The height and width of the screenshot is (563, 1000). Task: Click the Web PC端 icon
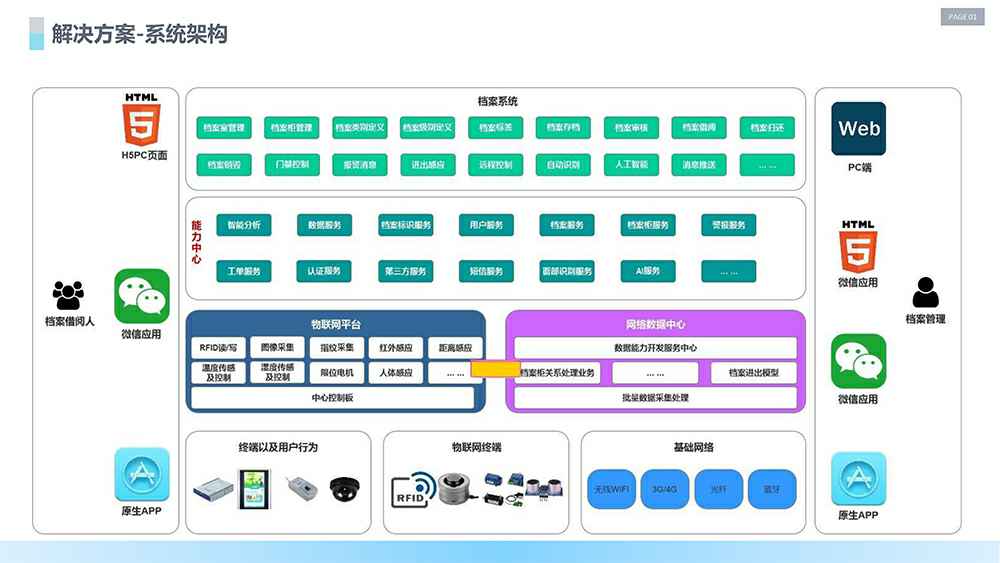point(859,129)
